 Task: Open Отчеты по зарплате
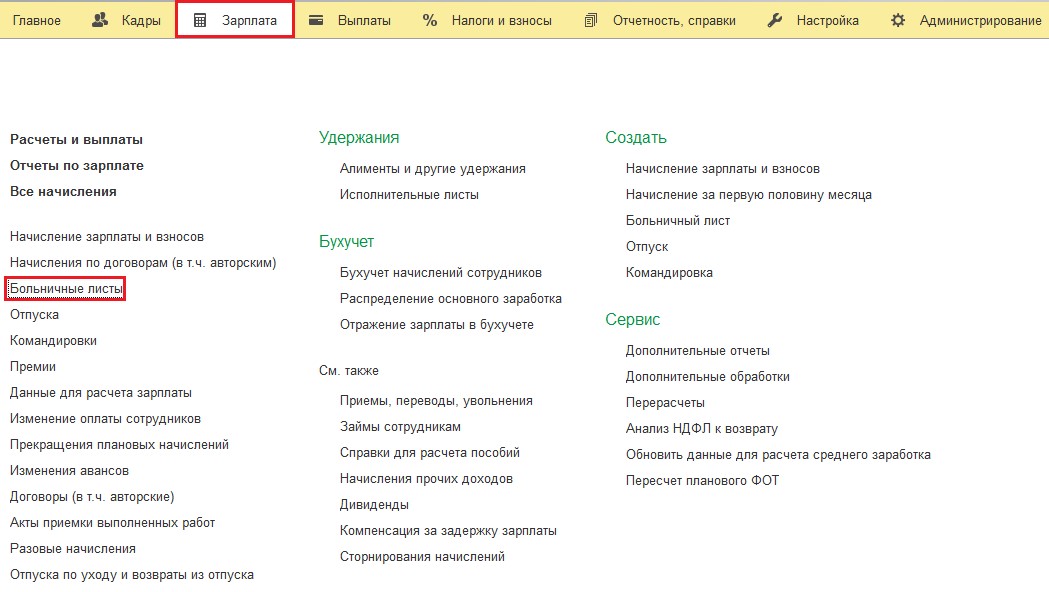[x=76, y=166]
